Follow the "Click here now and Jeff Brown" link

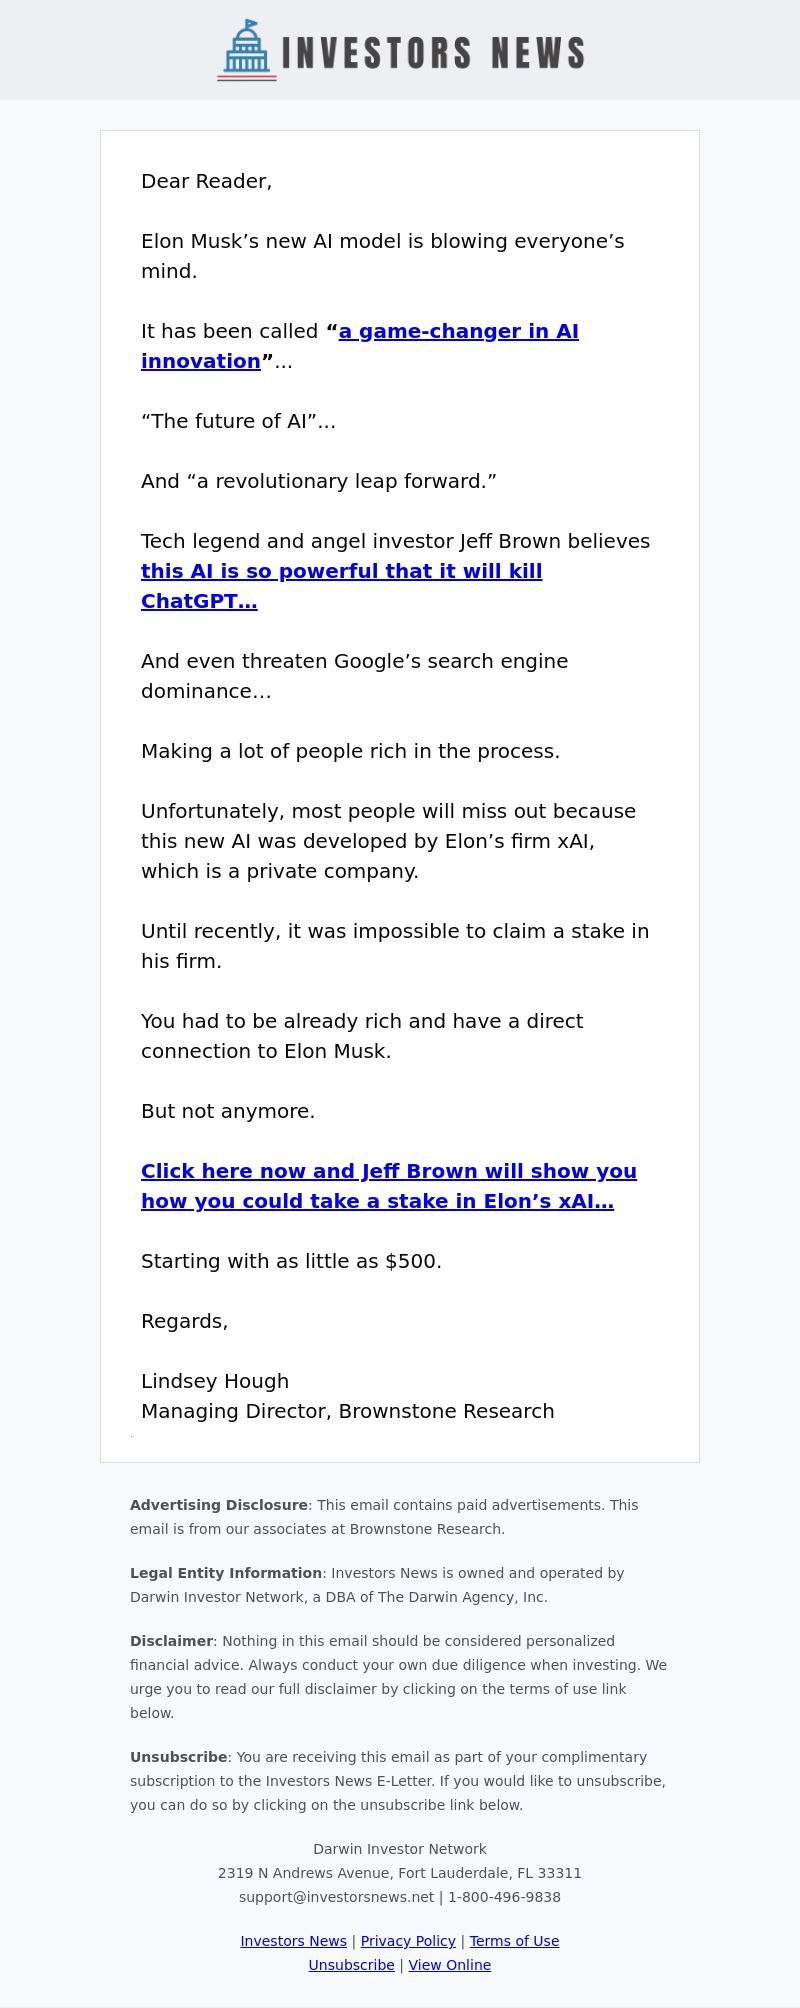pos(389,1186)
